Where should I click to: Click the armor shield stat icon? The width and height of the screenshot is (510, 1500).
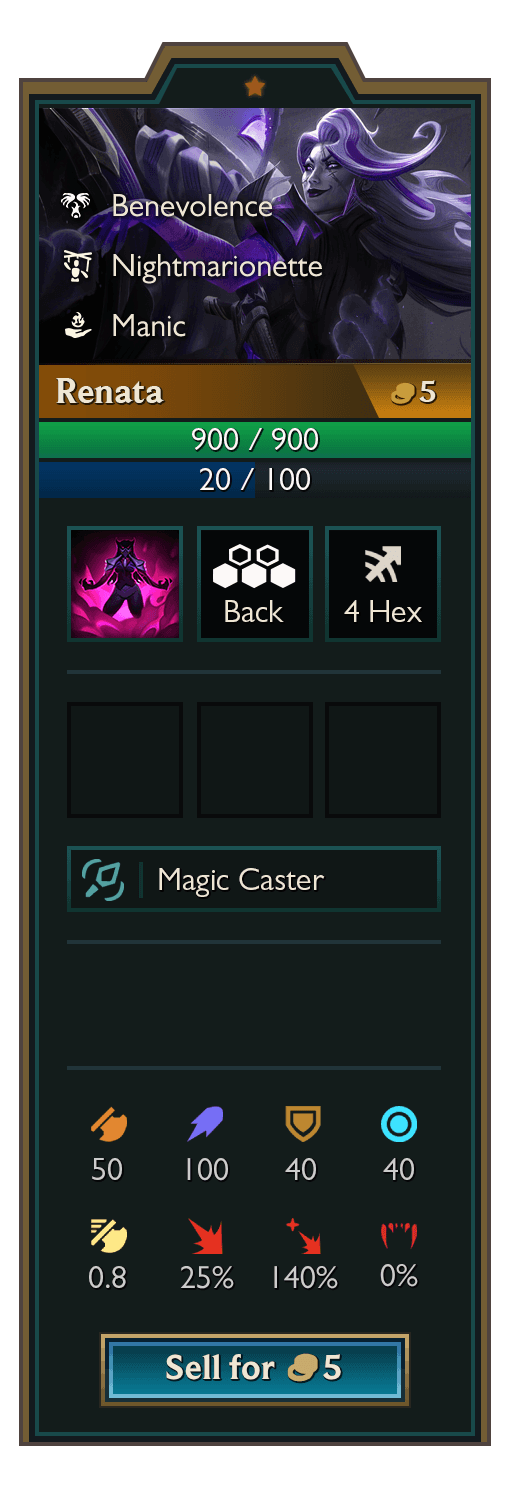coord(301,1126)
